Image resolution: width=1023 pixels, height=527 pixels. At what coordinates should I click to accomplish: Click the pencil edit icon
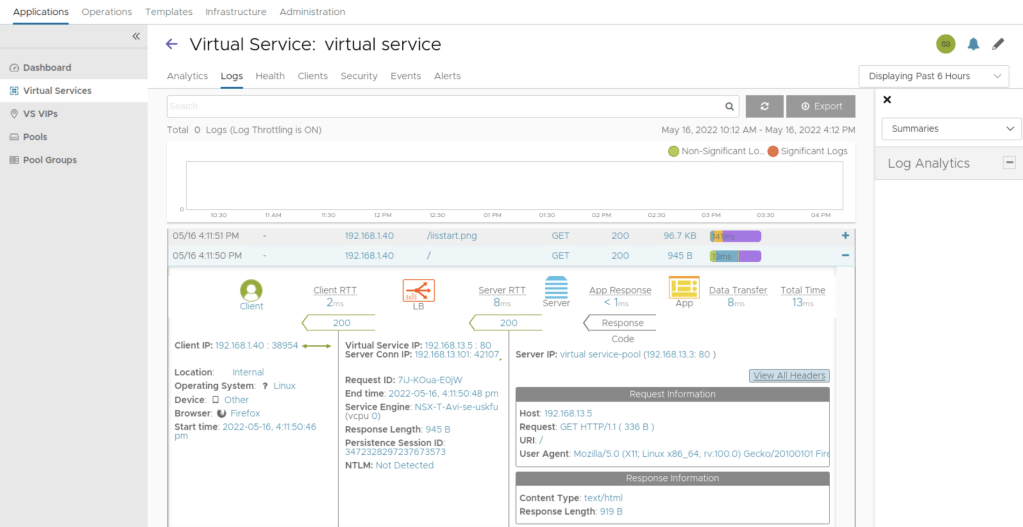[x=998, y=44]
